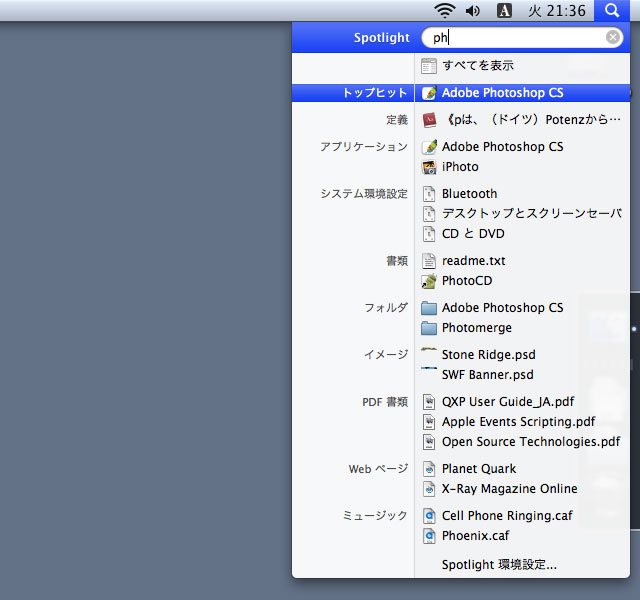Open the input source menu (A icon)

click(x=504, y=11)
